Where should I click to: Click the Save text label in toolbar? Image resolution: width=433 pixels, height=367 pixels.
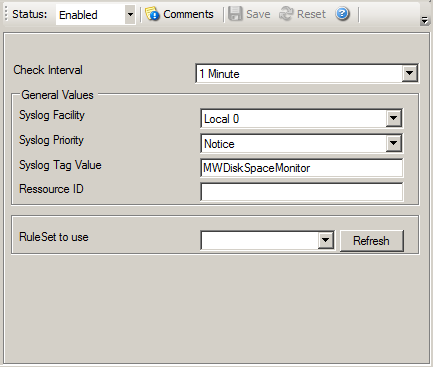(x=258, y=14)
